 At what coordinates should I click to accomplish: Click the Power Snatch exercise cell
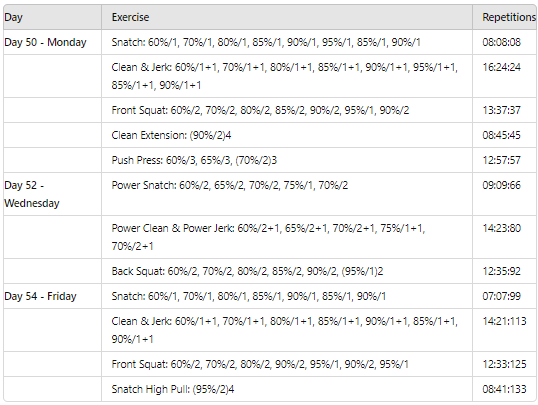pyautogui.click(x=287, y=194)
